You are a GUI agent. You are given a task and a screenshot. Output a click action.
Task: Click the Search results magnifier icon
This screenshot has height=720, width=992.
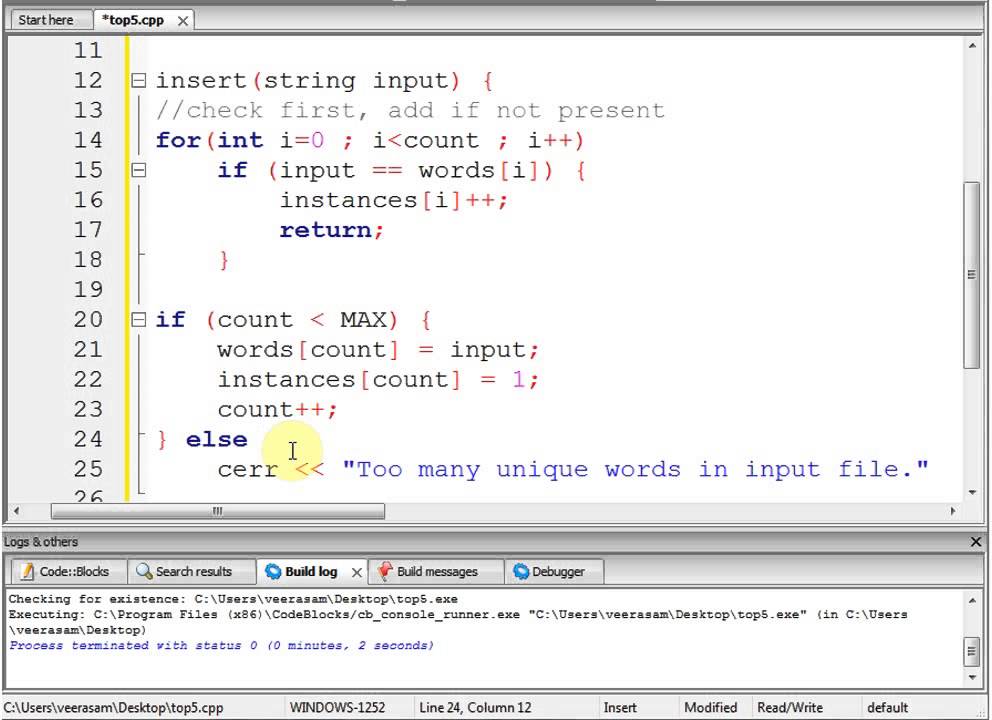144,571
